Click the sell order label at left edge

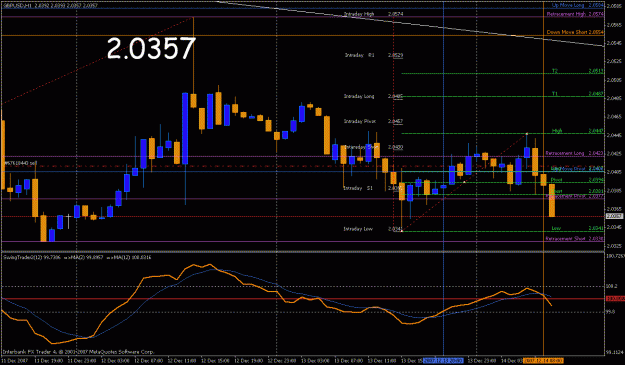pyautogui.click(x=20, y=163)
